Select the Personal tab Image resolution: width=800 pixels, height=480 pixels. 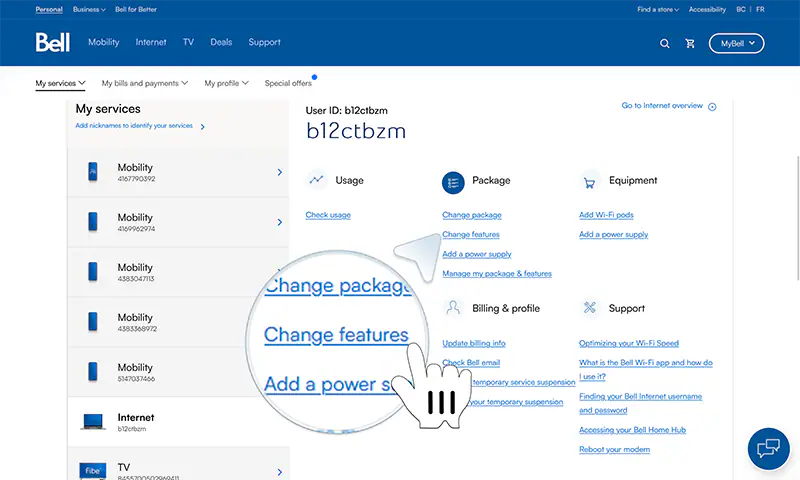tap(49, 9)
